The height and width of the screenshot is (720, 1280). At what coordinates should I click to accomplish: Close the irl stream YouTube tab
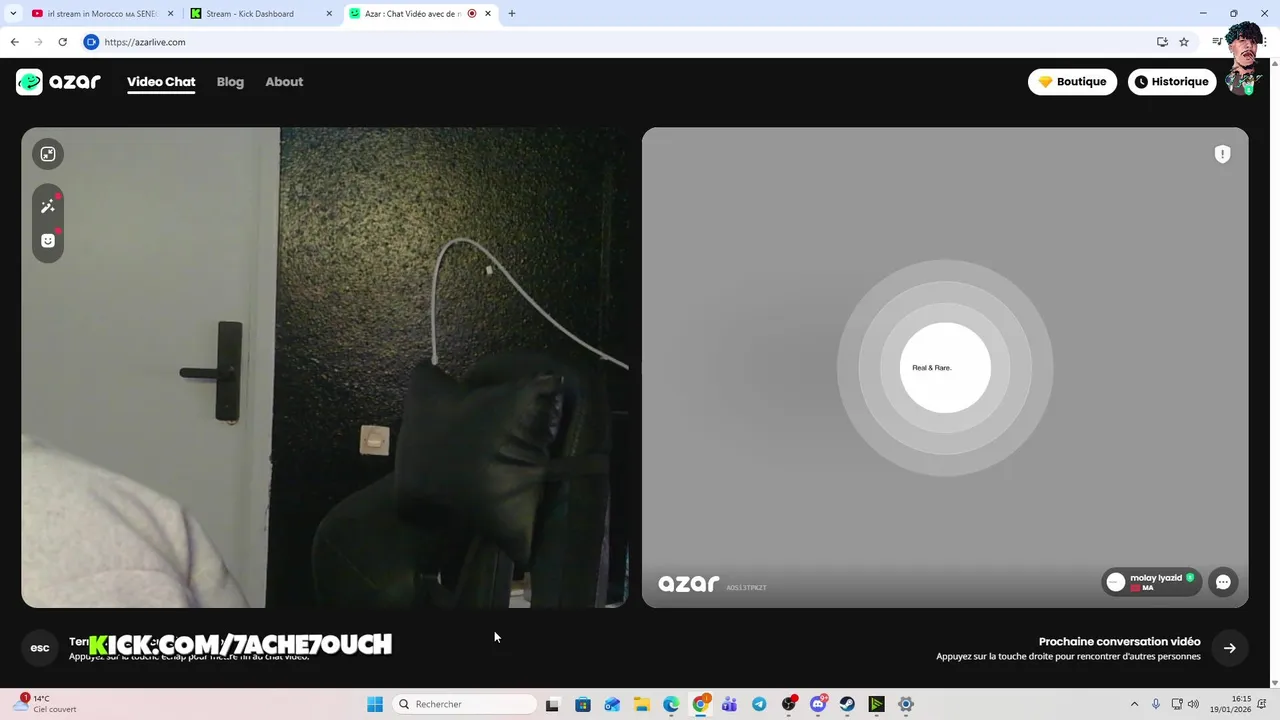pos(170,14)
